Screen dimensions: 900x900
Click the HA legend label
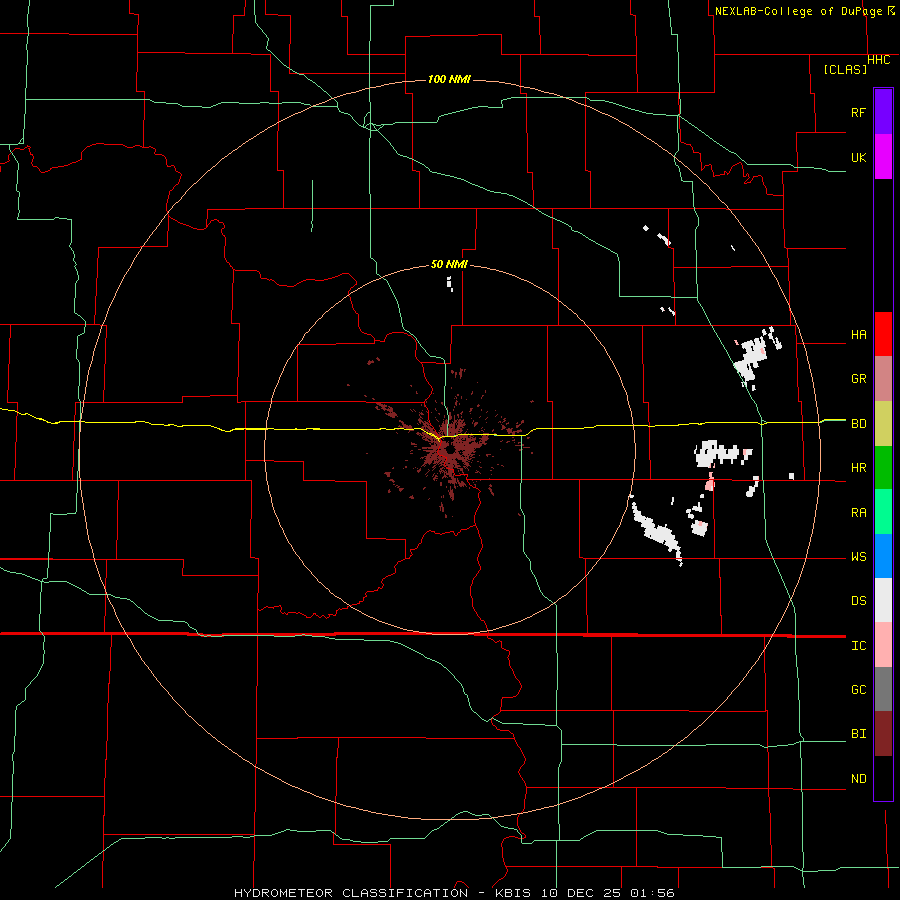pos(858,334)
